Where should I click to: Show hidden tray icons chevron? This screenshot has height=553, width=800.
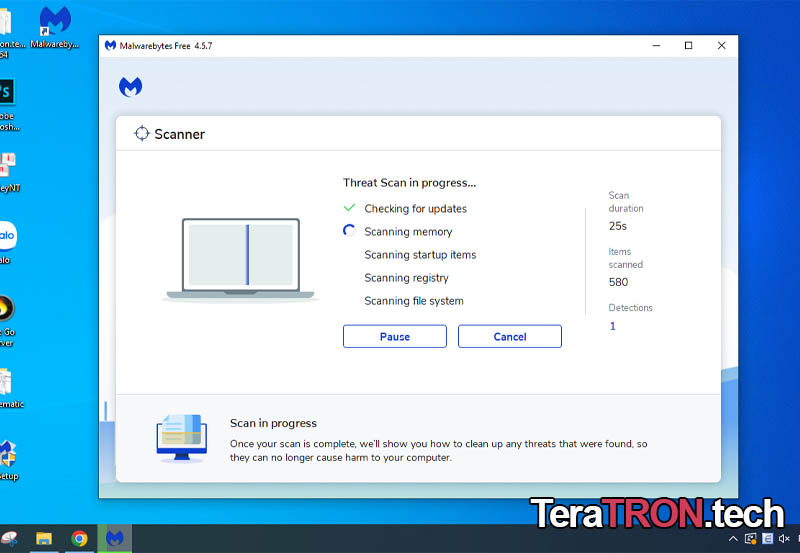(733, 538)
